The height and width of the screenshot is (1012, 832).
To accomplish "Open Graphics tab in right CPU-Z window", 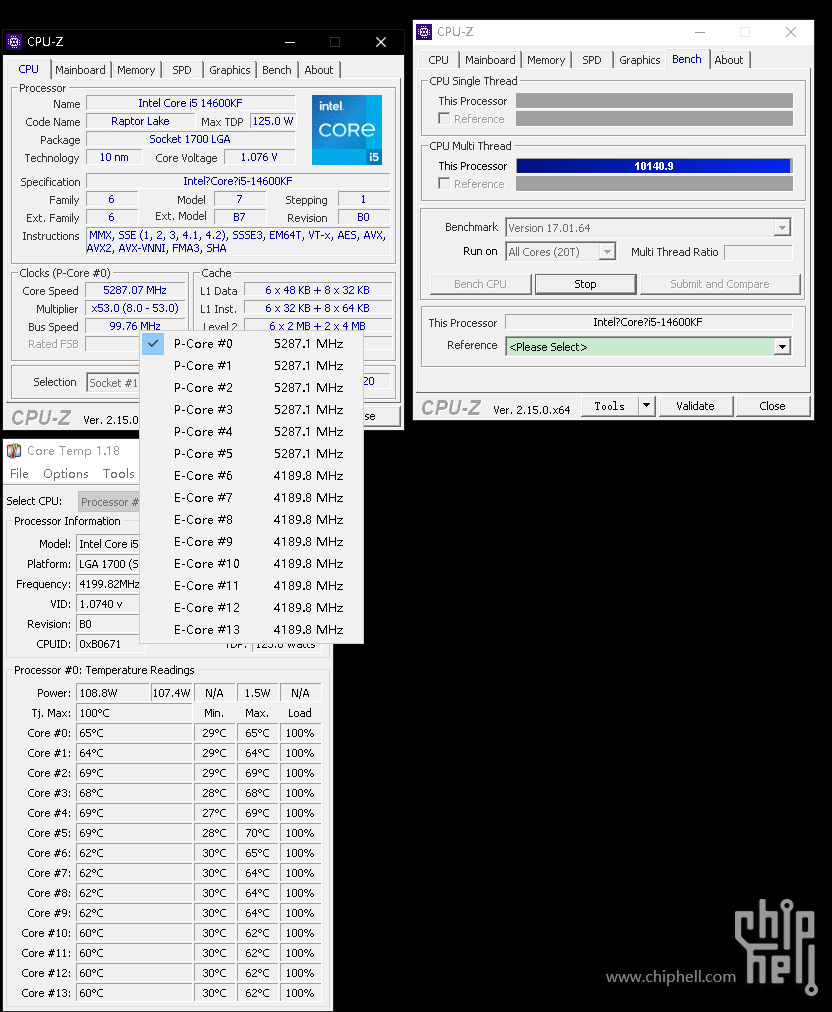I will [640, 59].
